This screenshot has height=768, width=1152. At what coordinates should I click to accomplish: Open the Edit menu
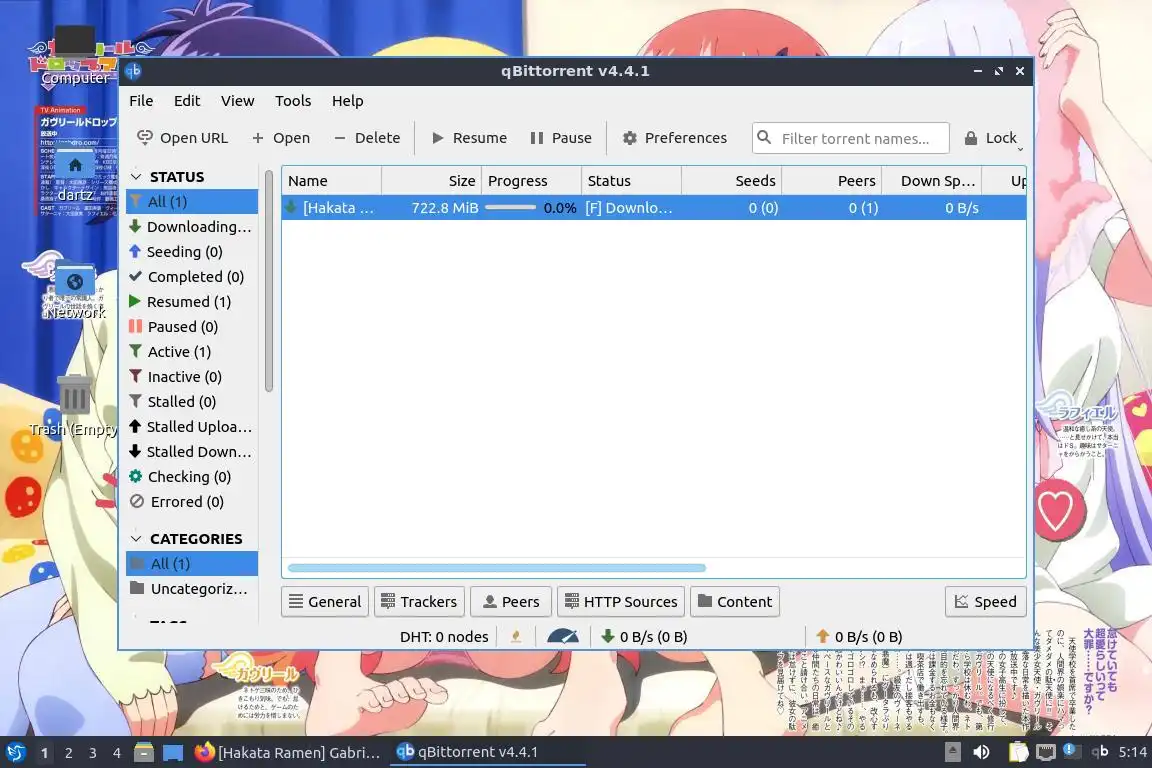click(x=187, y=101)
